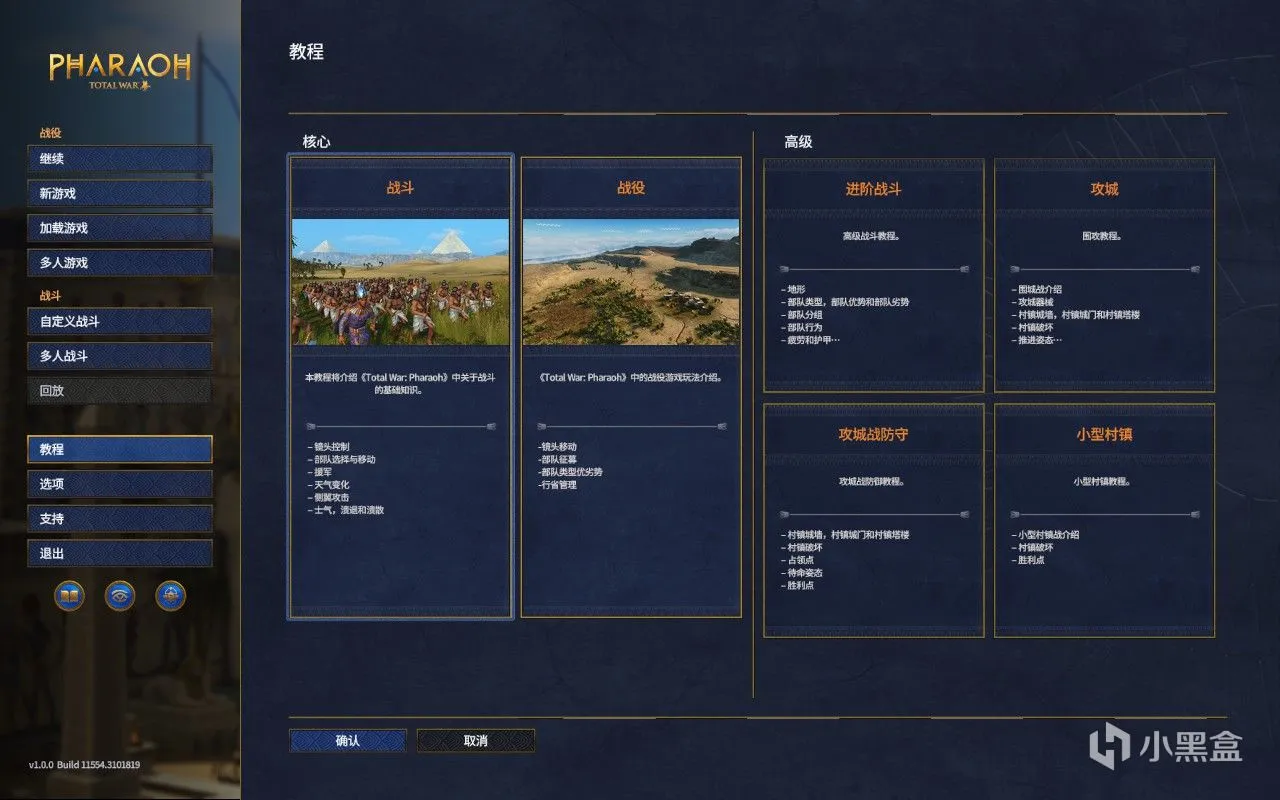This screenshot has width=1280, height=800.
Task: Click the 小型村镇战介绍 bullet line
Action: point(1045,535)
